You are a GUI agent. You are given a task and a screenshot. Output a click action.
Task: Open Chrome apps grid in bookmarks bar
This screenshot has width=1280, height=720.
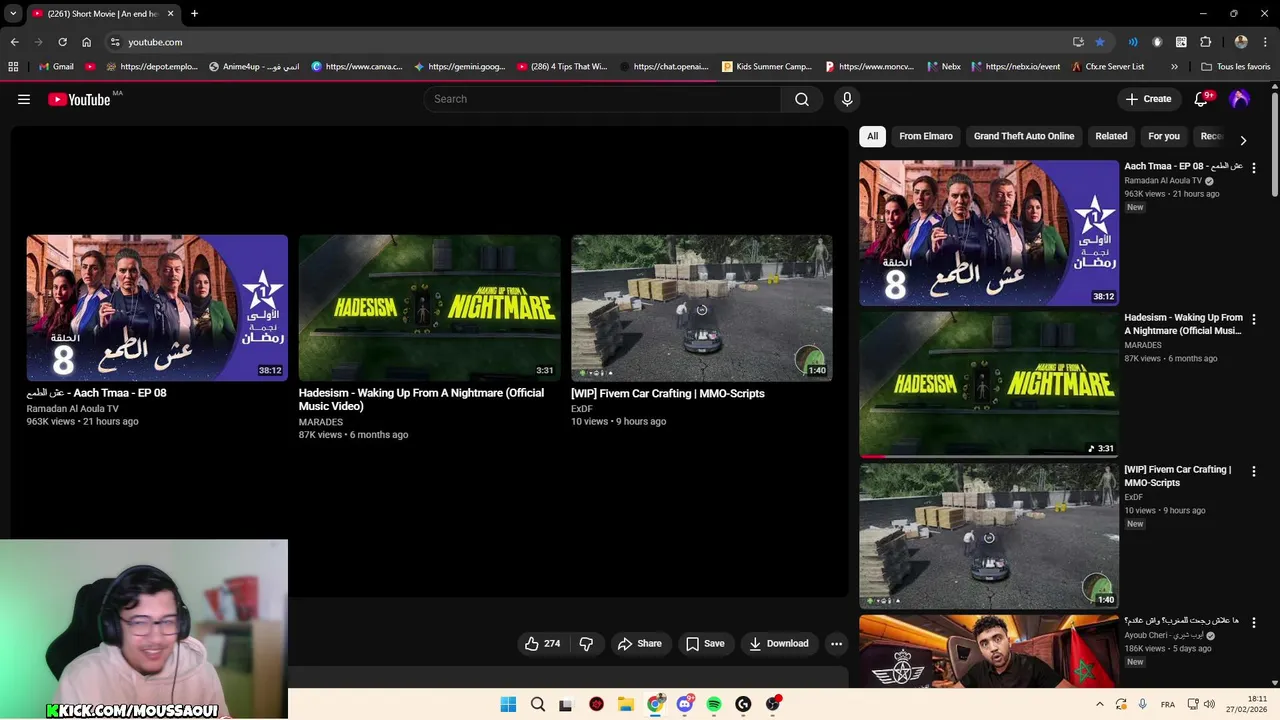13,67
